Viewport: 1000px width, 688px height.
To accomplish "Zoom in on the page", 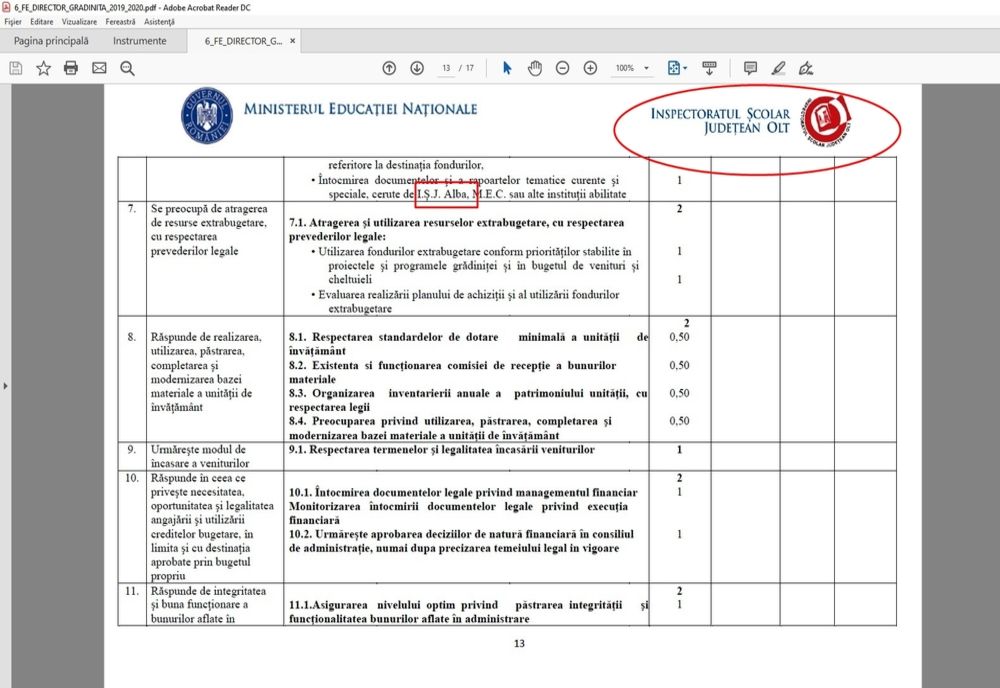I will 590,68.
